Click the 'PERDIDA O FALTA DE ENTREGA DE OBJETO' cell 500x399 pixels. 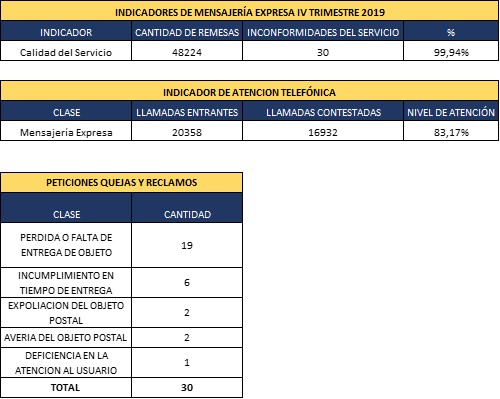(x=66, y=245)
